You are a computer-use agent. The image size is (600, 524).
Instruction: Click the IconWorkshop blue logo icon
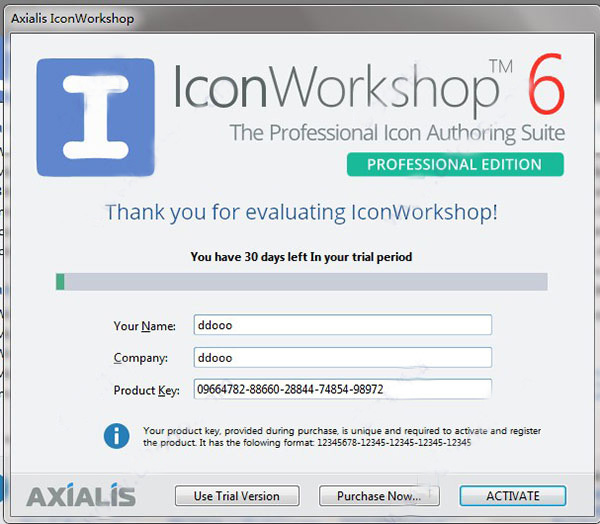[95, 117]
